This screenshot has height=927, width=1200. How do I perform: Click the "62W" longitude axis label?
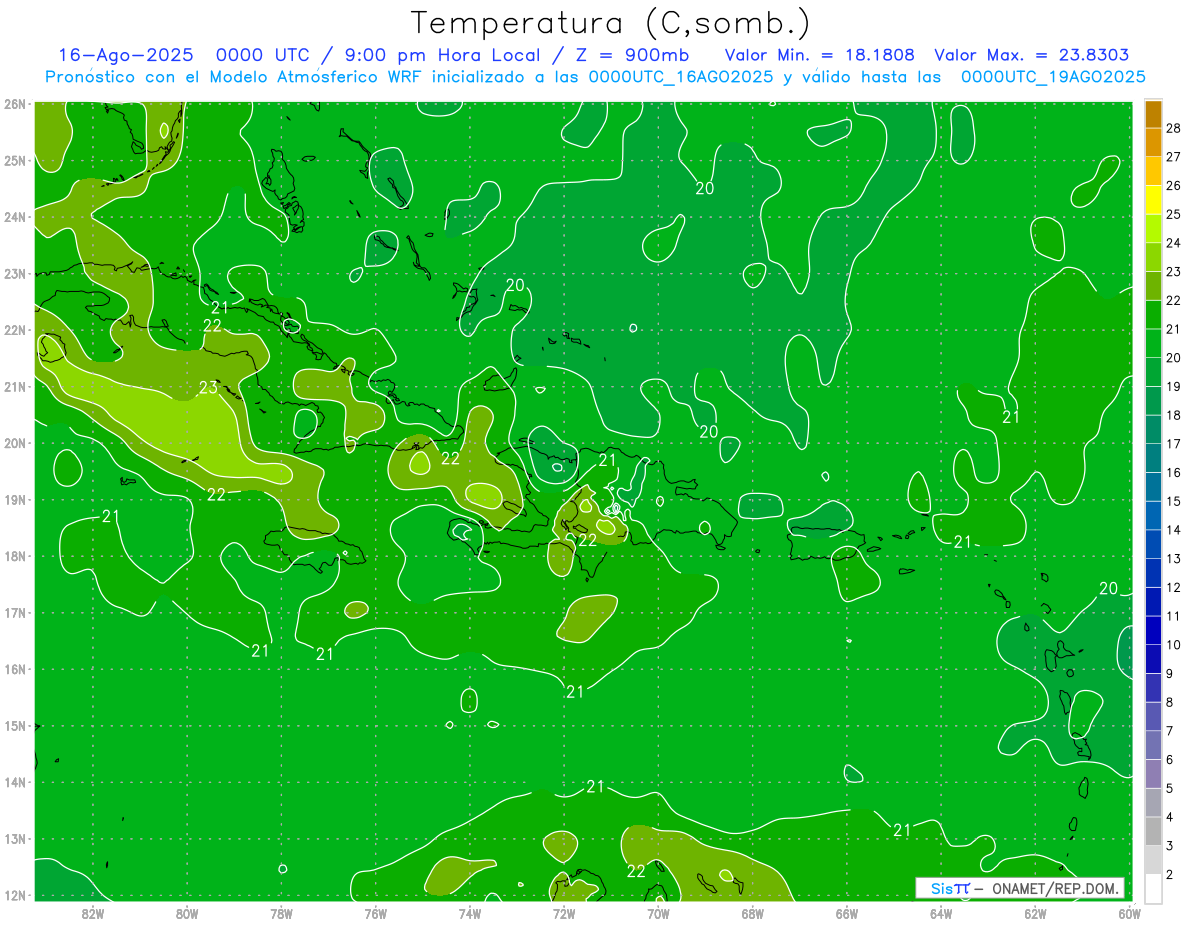tap(1035, 913)
